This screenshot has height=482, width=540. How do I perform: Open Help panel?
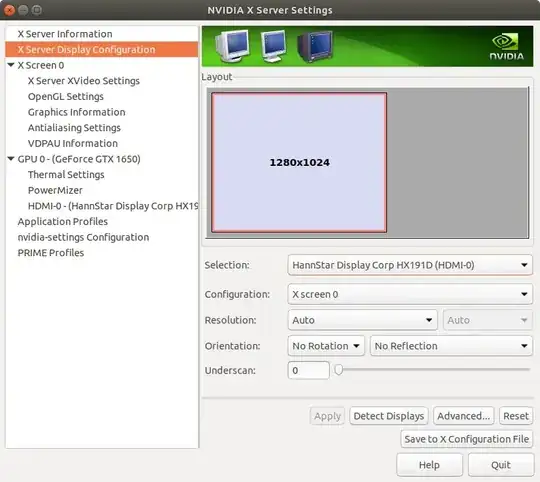click(x=429, y=465)
